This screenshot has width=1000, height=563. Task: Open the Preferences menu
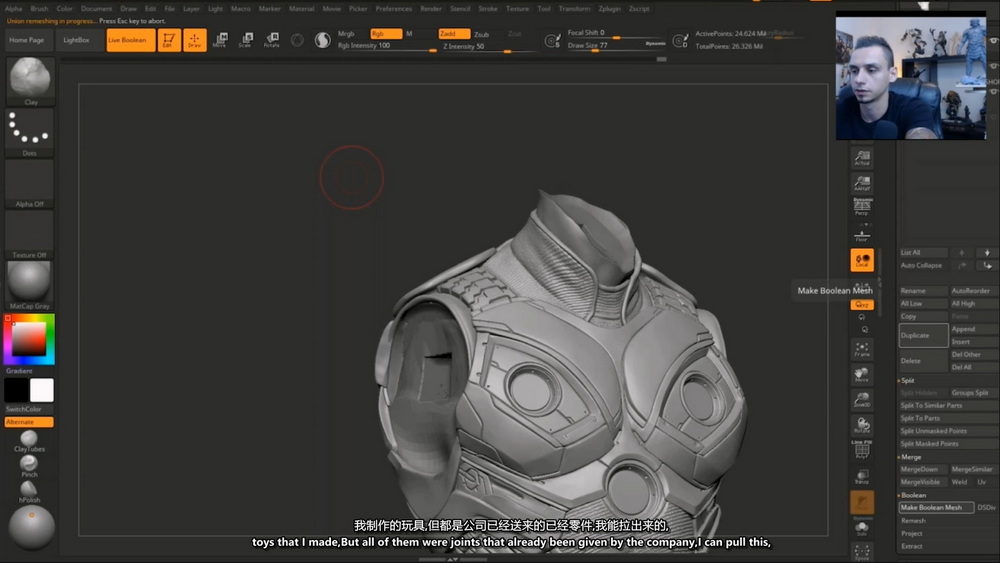coord(393,9)
